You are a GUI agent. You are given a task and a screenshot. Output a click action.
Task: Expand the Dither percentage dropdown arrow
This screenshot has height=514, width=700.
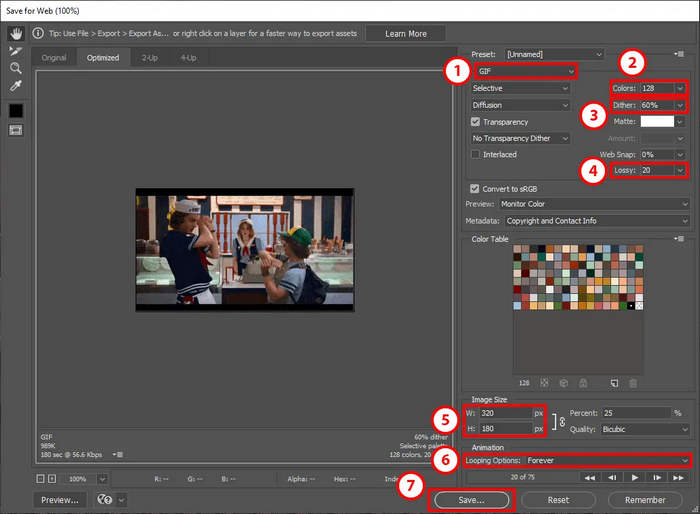pos(679,105)
